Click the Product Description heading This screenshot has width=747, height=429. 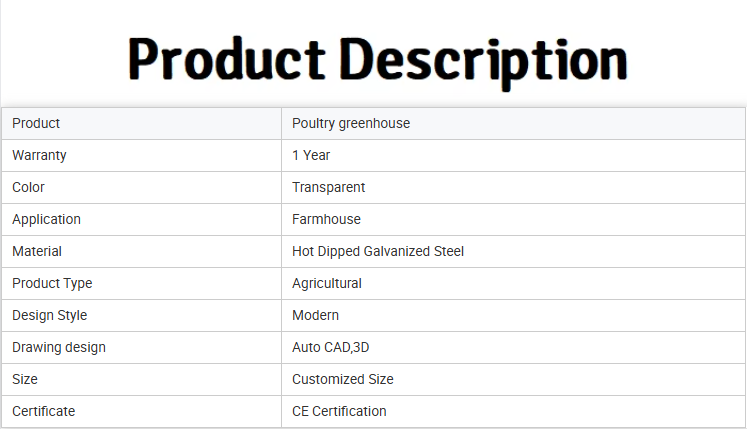click(x=377, y=61)
